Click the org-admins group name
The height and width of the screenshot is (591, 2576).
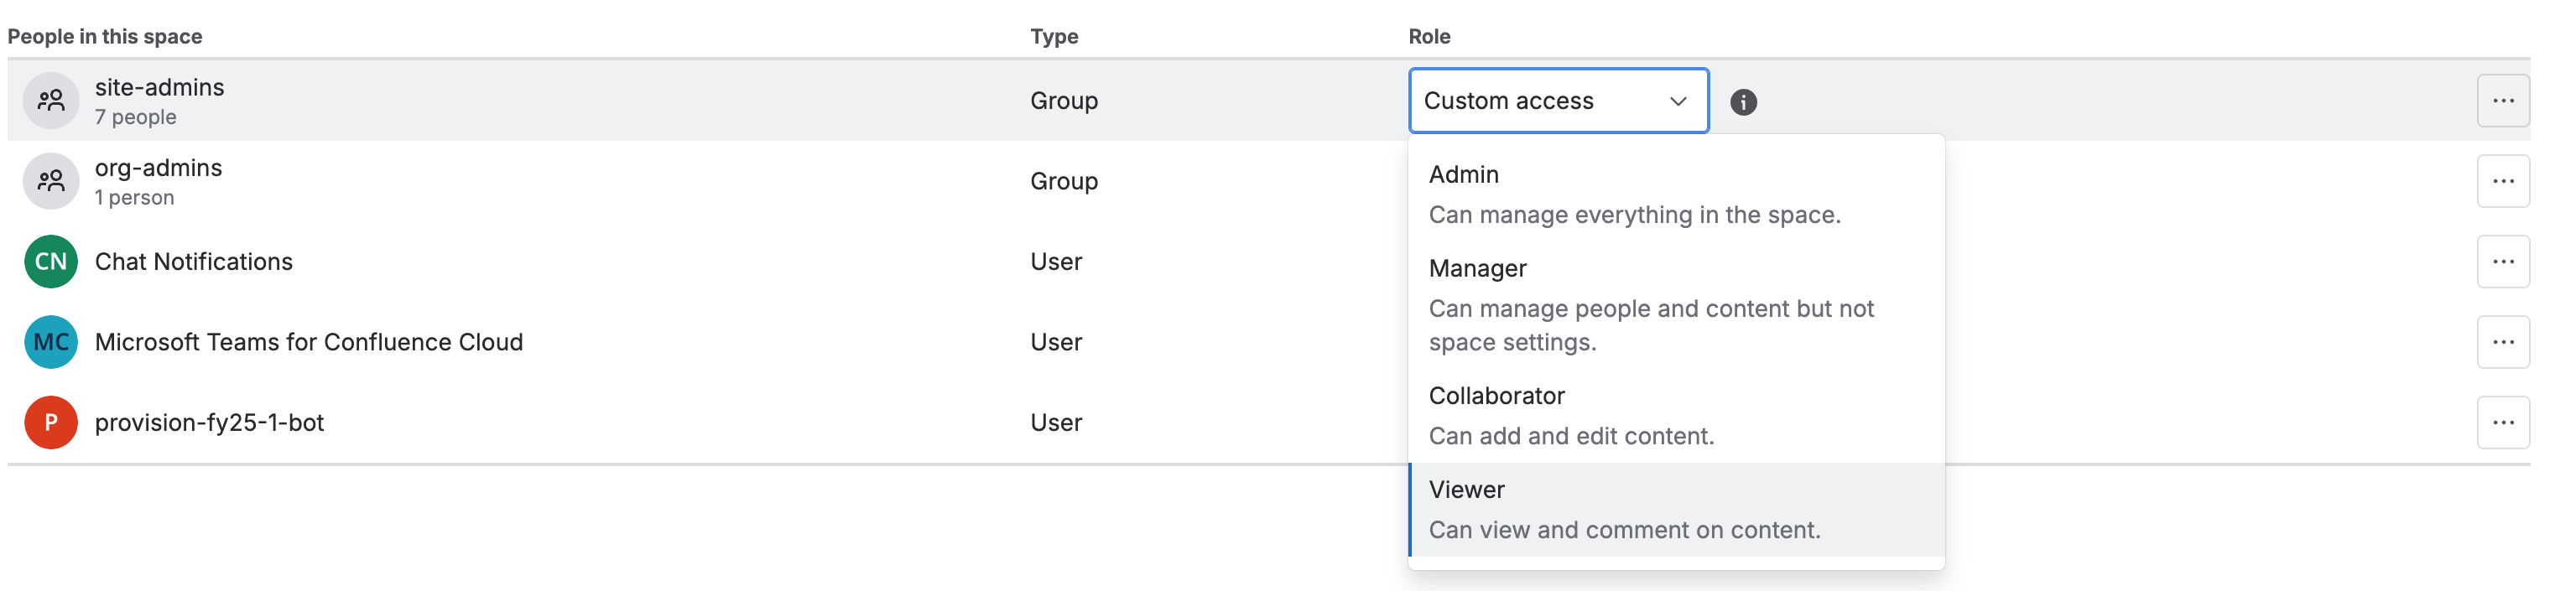[159, 168]
